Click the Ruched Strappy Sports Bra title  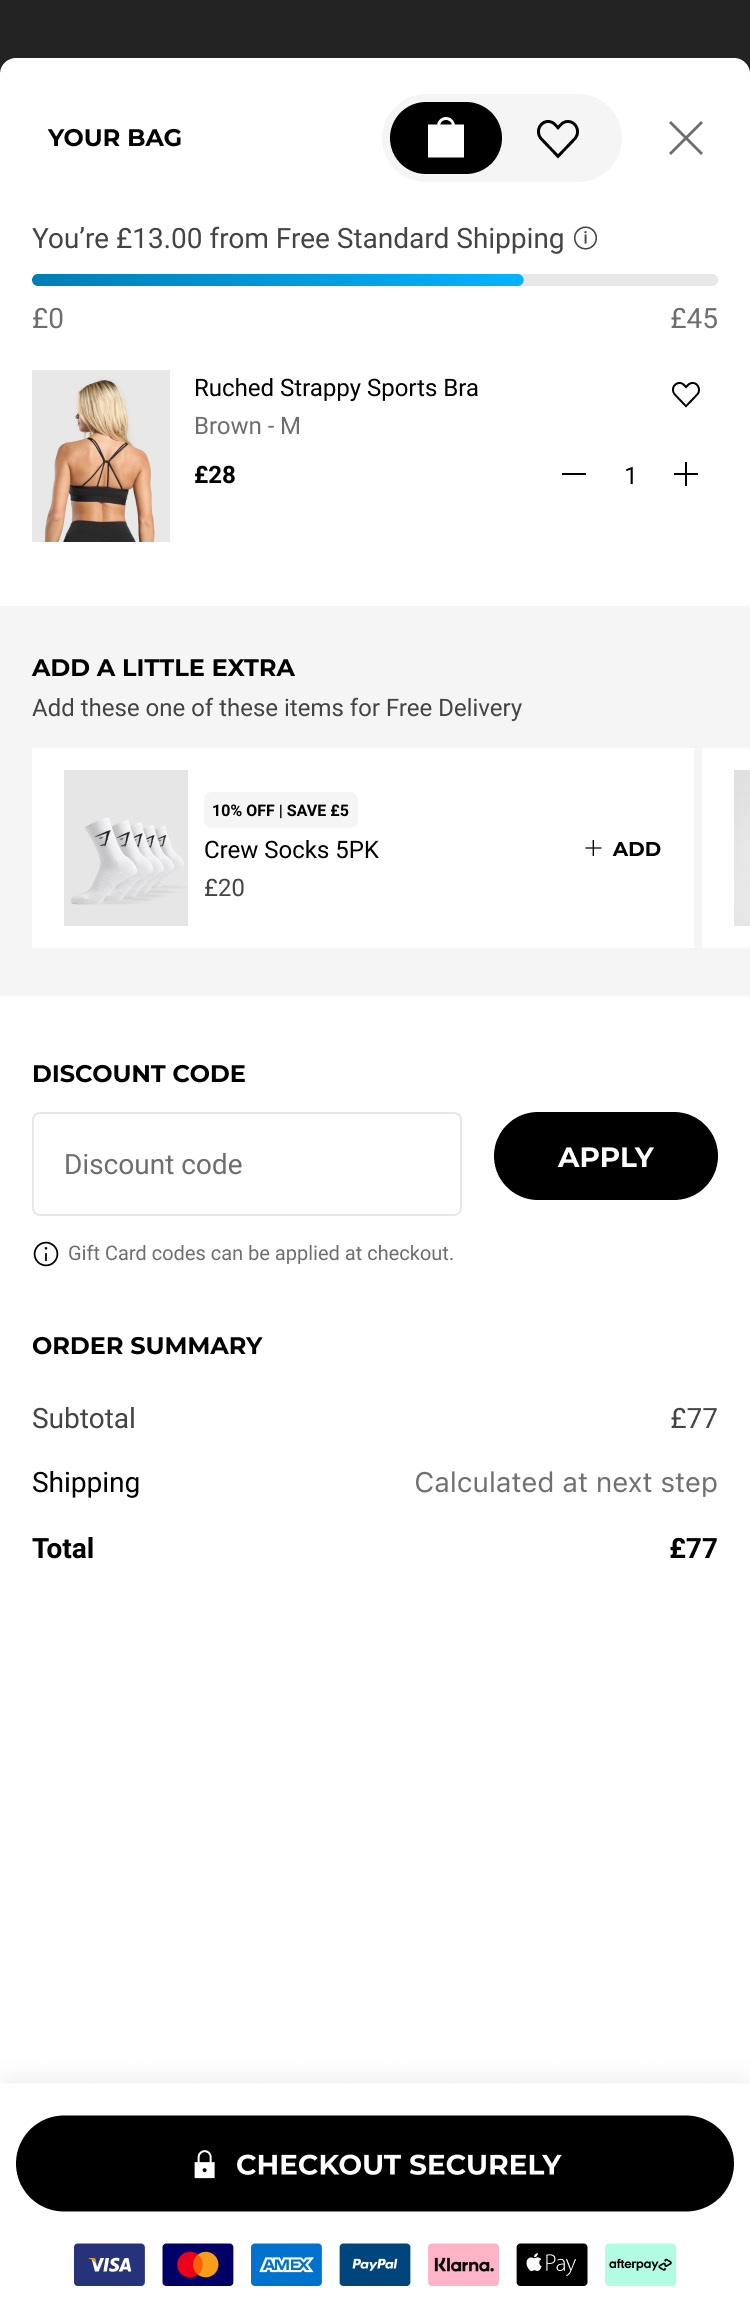coord(336,388)
